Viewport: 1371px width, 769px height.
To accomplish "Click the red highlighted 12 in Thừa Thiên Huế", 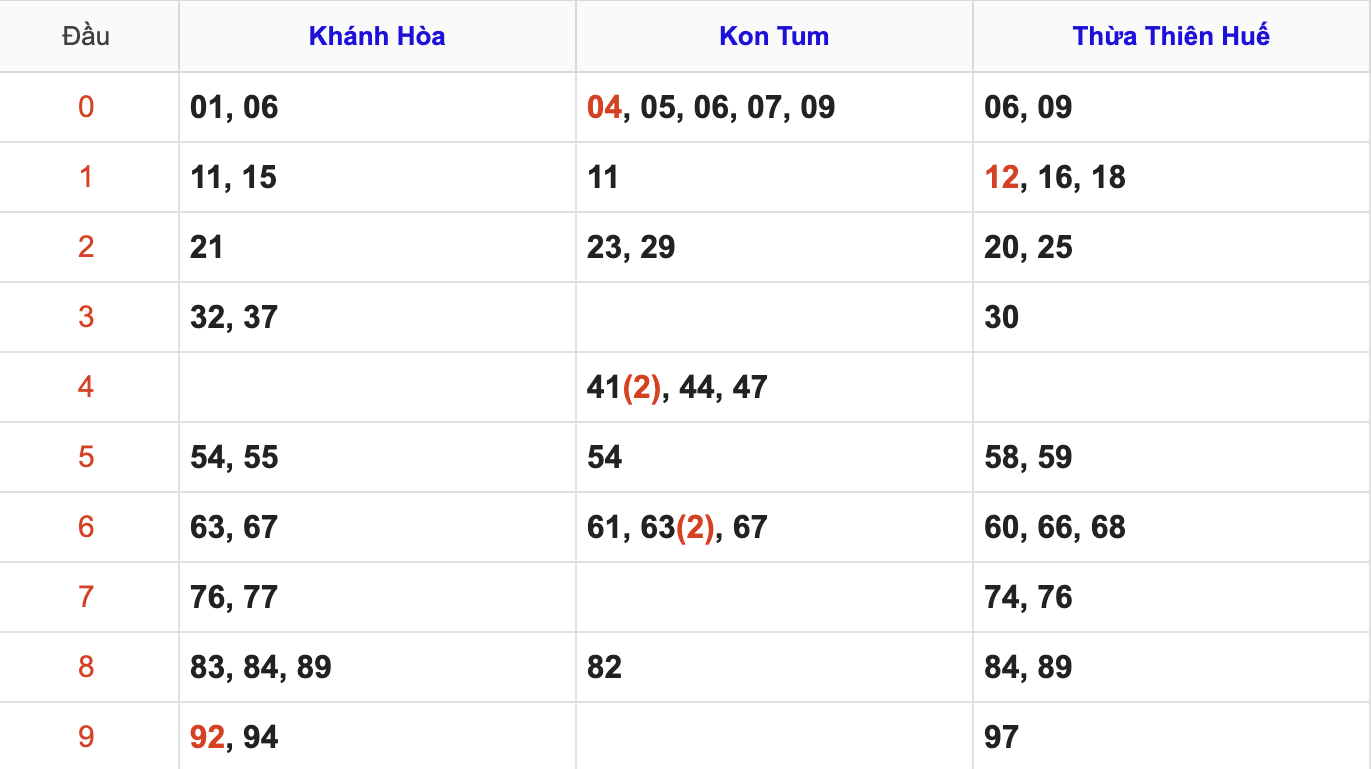I will coord(1001,177).
